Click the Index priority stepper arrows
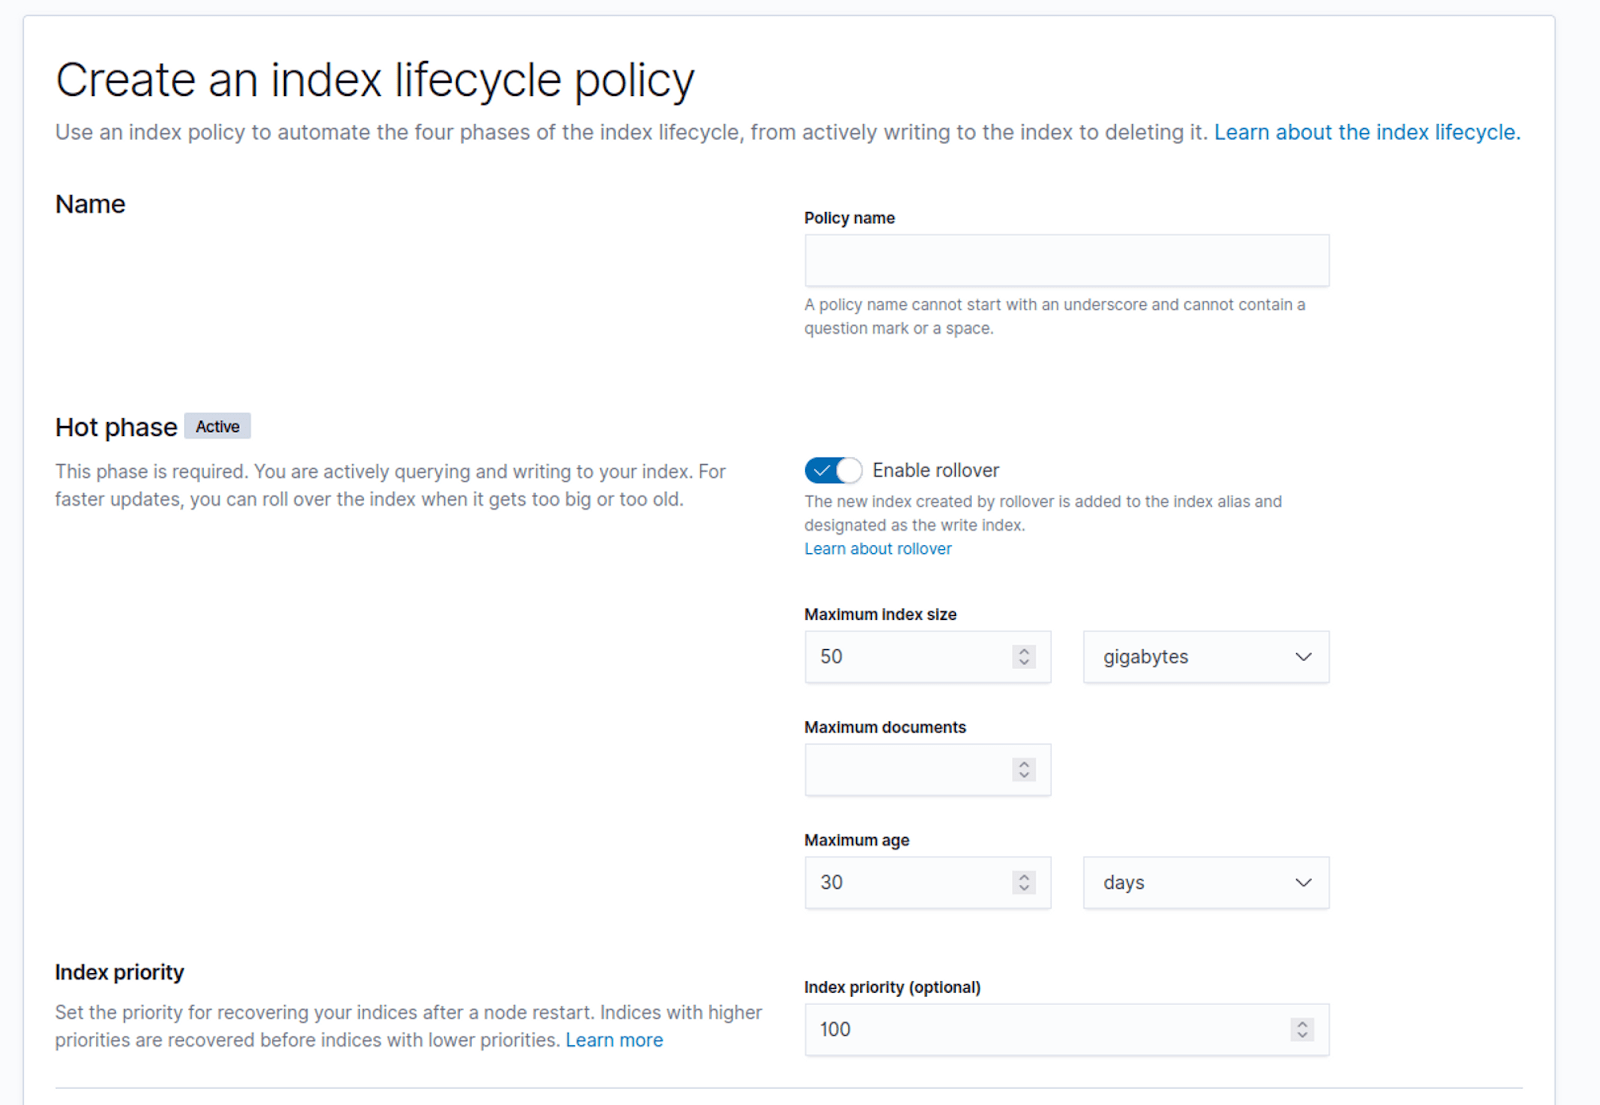 1301,1030
